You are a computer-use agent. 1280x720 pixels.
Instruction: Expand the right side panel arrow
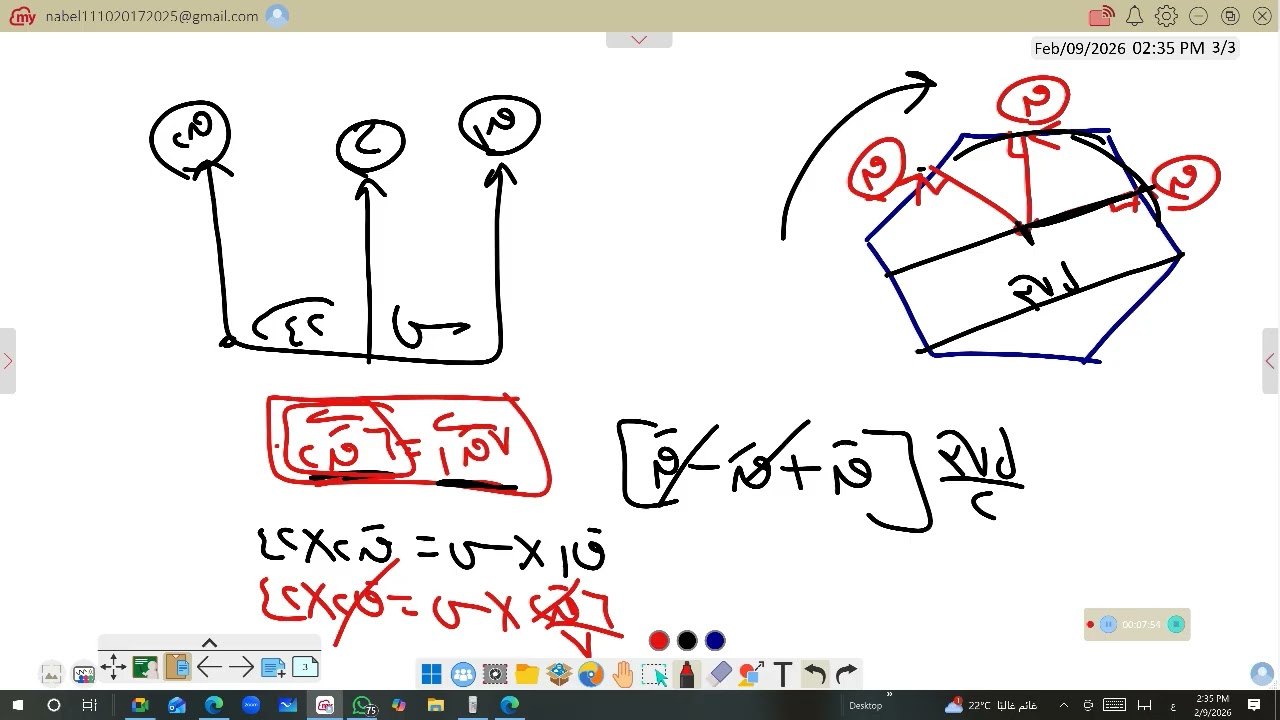[1270, 361]
